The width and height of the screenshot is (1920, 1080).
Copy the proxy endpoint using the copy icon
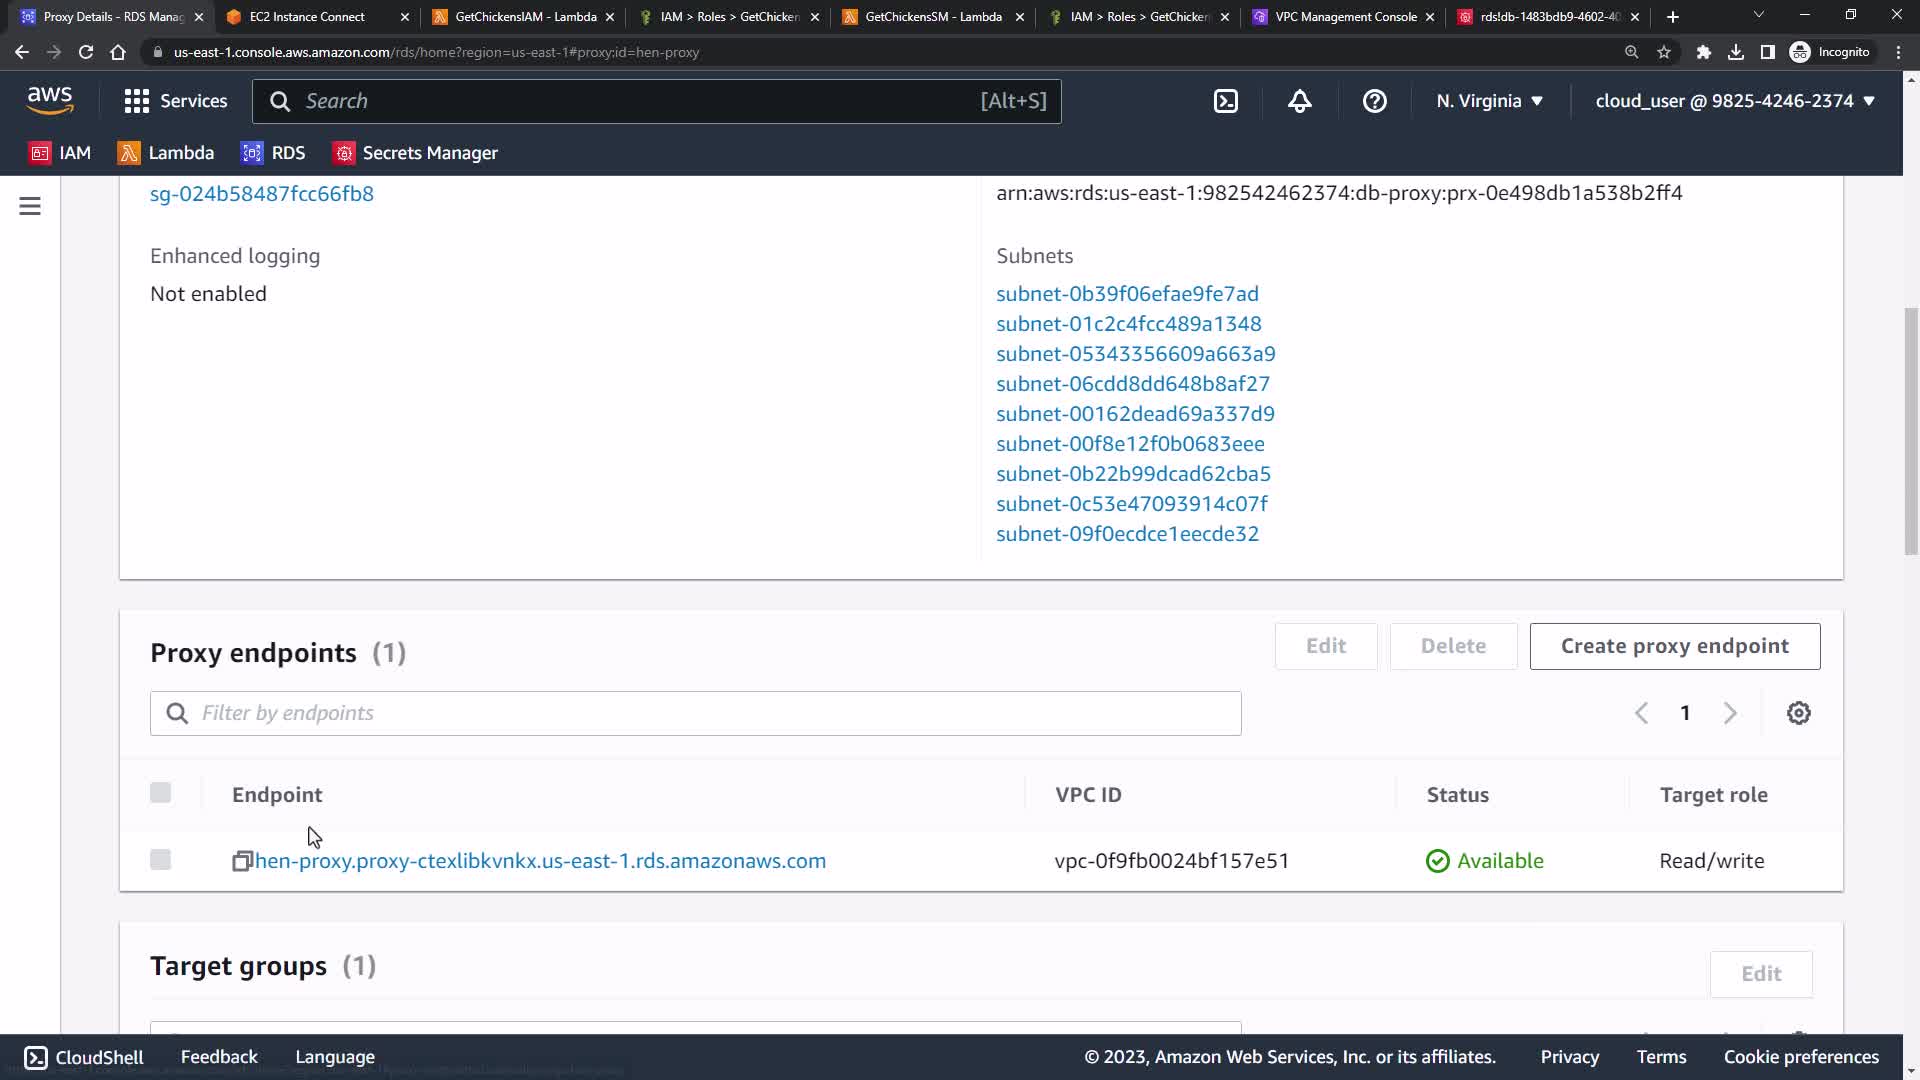tap(241, 861)
